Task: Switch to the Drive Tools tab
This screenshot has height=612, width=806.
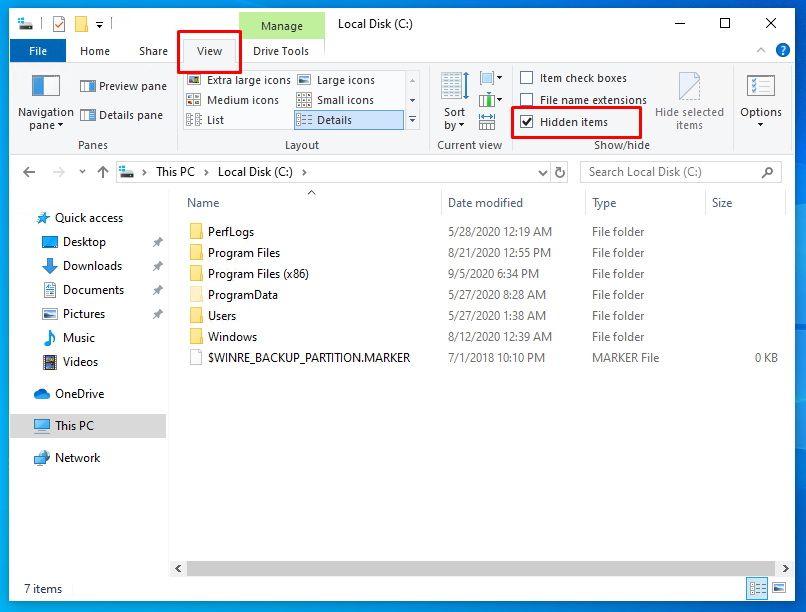Action: (x=281, y=51)
